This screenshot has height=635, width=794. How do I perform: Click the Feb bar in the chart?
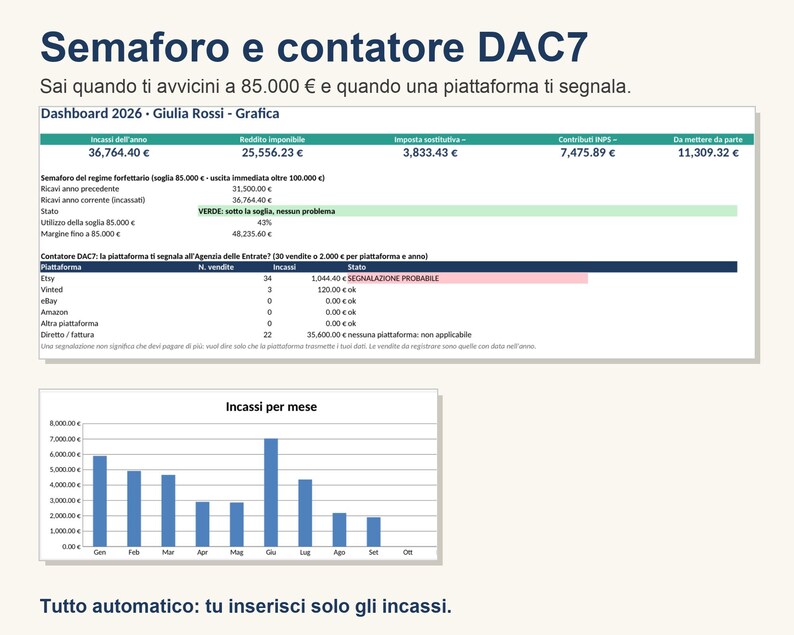coord(134,508)
